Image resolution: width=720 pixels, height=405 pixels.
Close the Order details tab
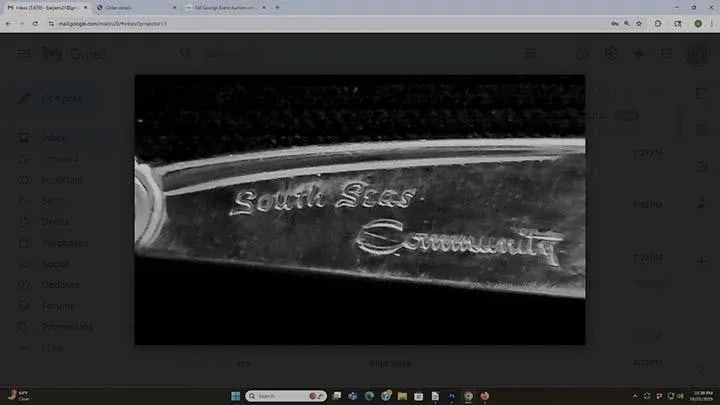tap(174, 7)
